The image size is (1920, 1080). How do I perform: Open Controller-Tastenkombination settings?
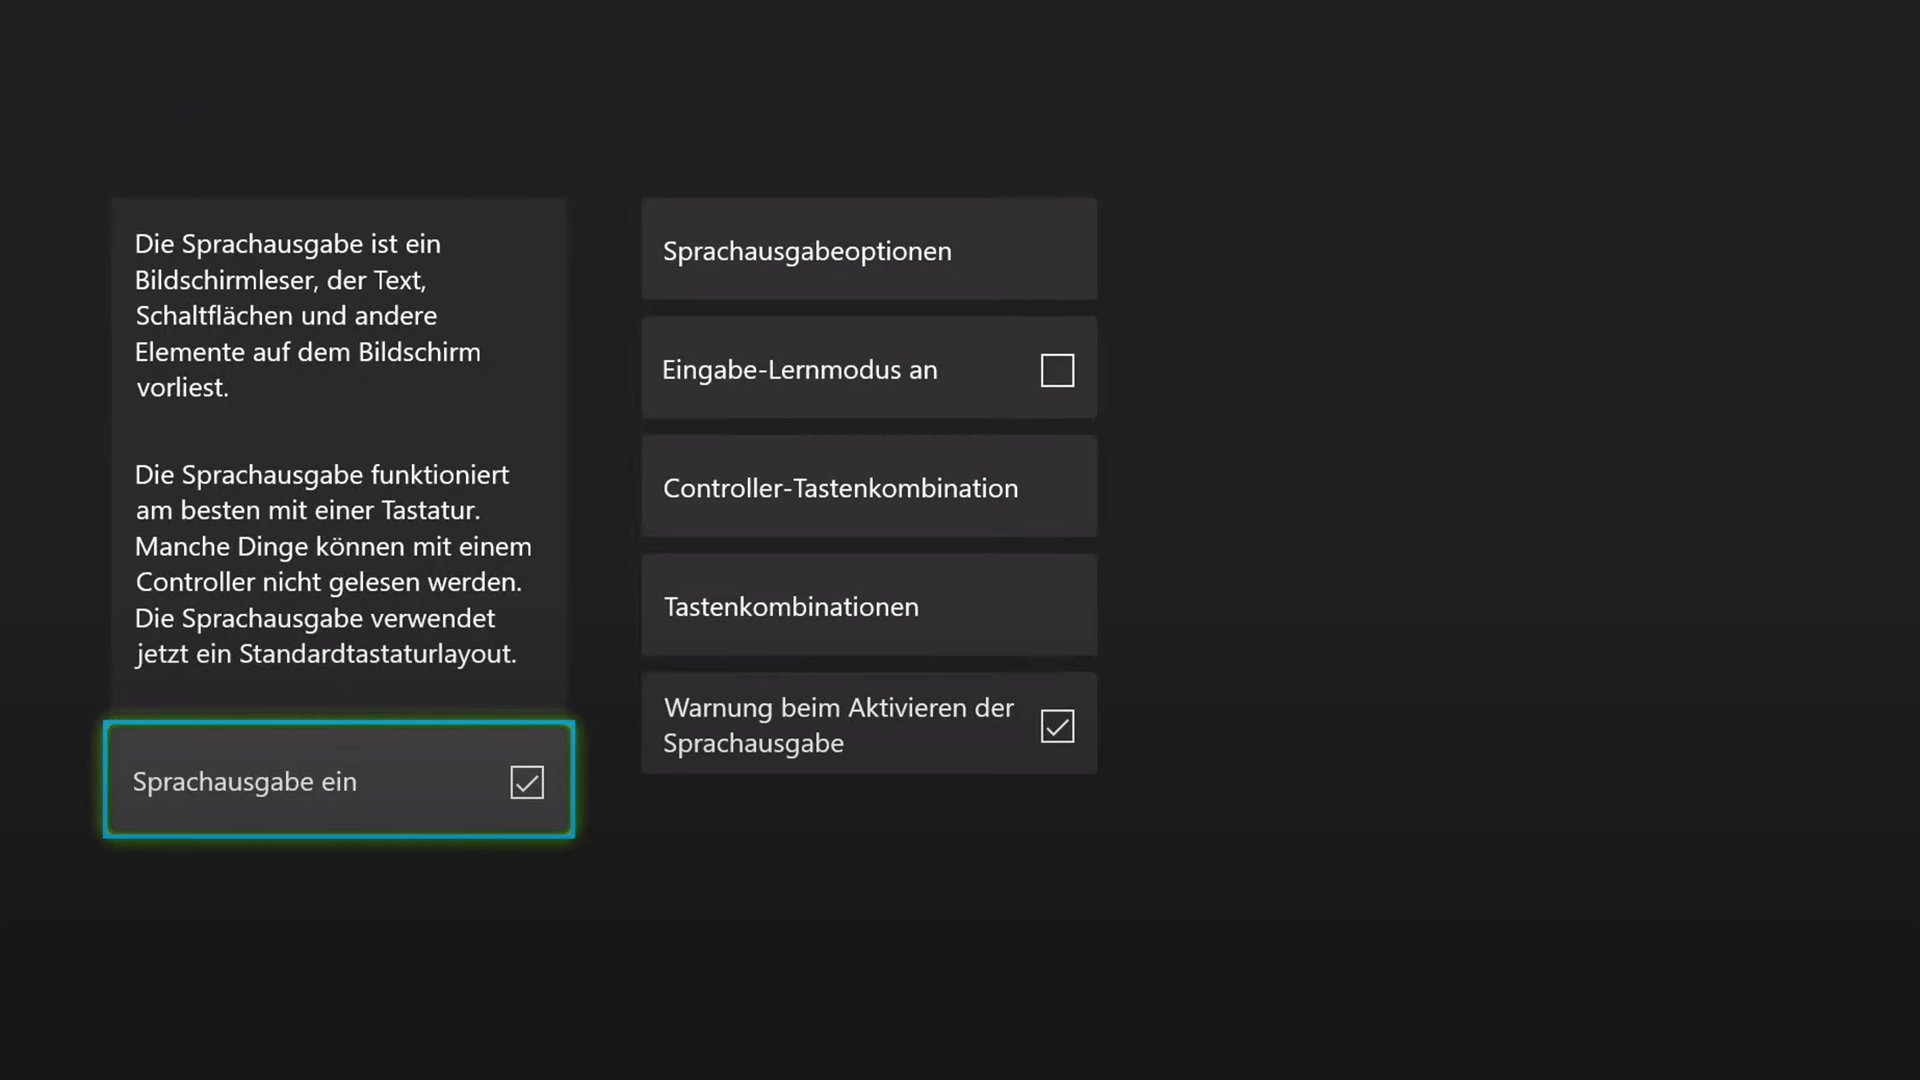(868, 487)
